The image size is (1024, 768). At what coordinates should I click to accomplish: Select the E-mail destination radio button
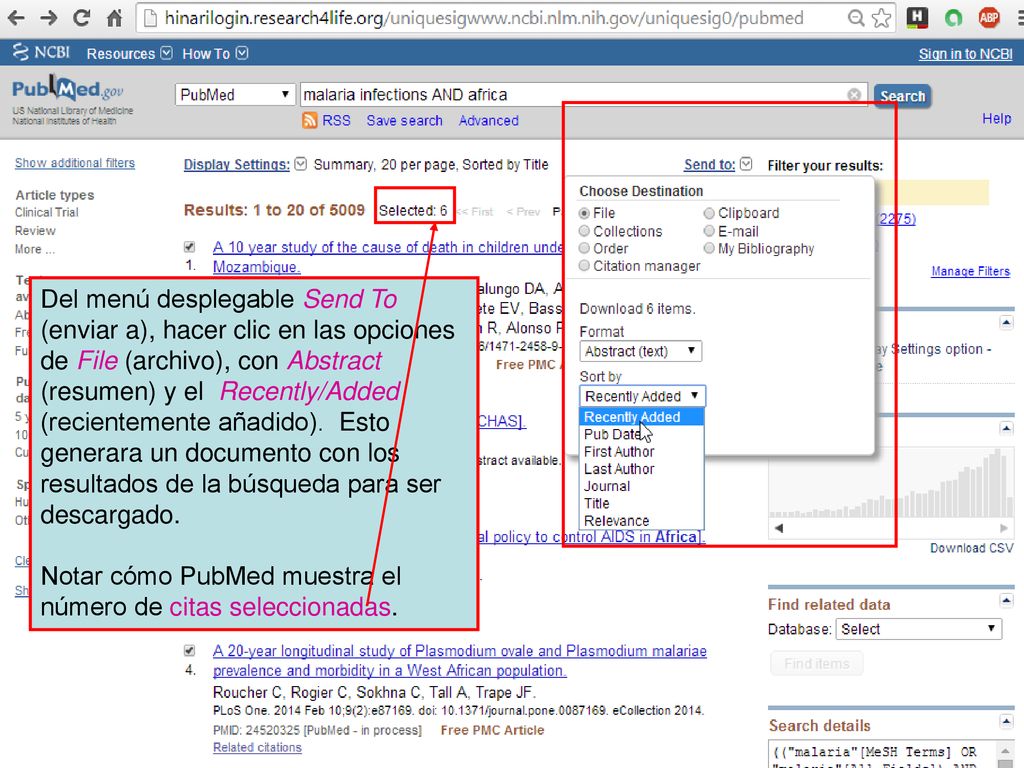coord(709,231)
